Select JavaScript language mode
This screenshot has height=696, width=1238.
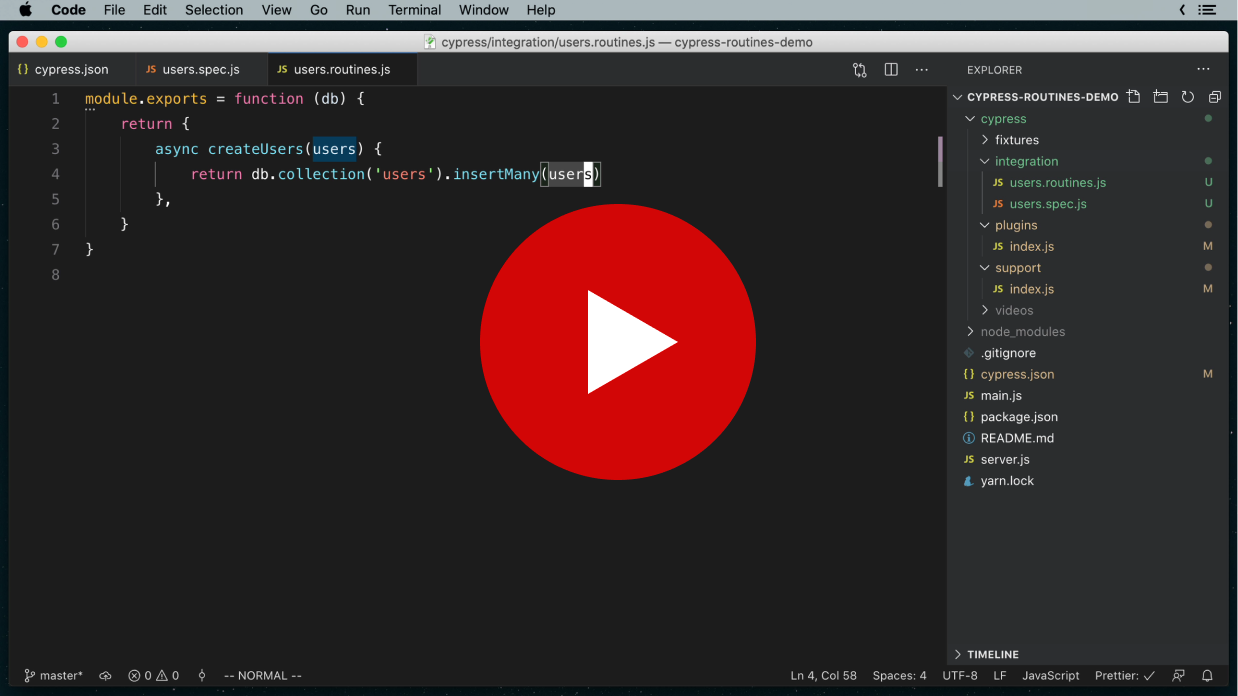click(1051, 676)
